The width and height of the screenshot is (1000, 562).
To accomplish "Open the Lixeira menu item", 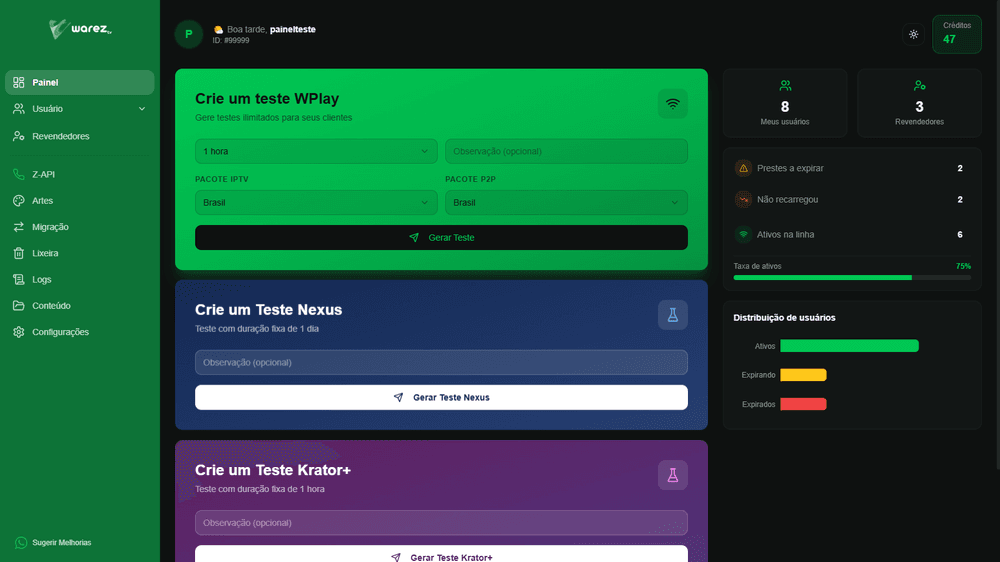I will [x=80, y=253].
